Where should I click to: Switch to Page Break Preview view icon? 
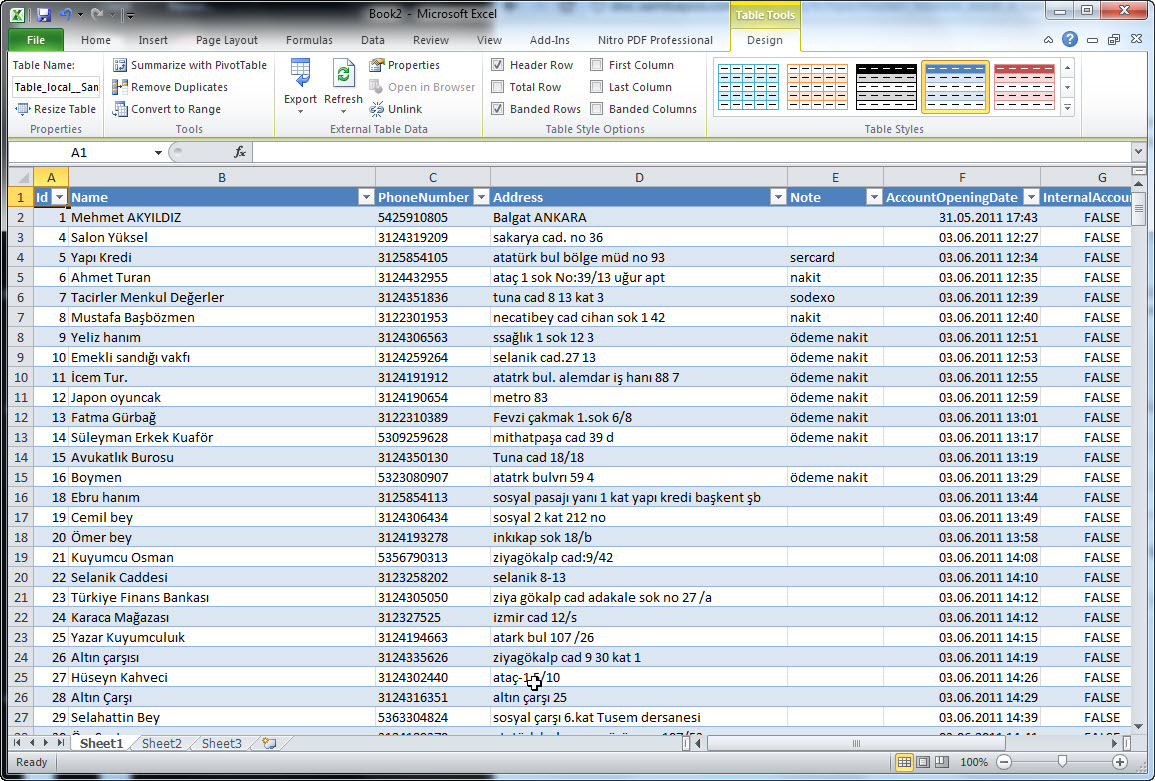tap(944, 762)
